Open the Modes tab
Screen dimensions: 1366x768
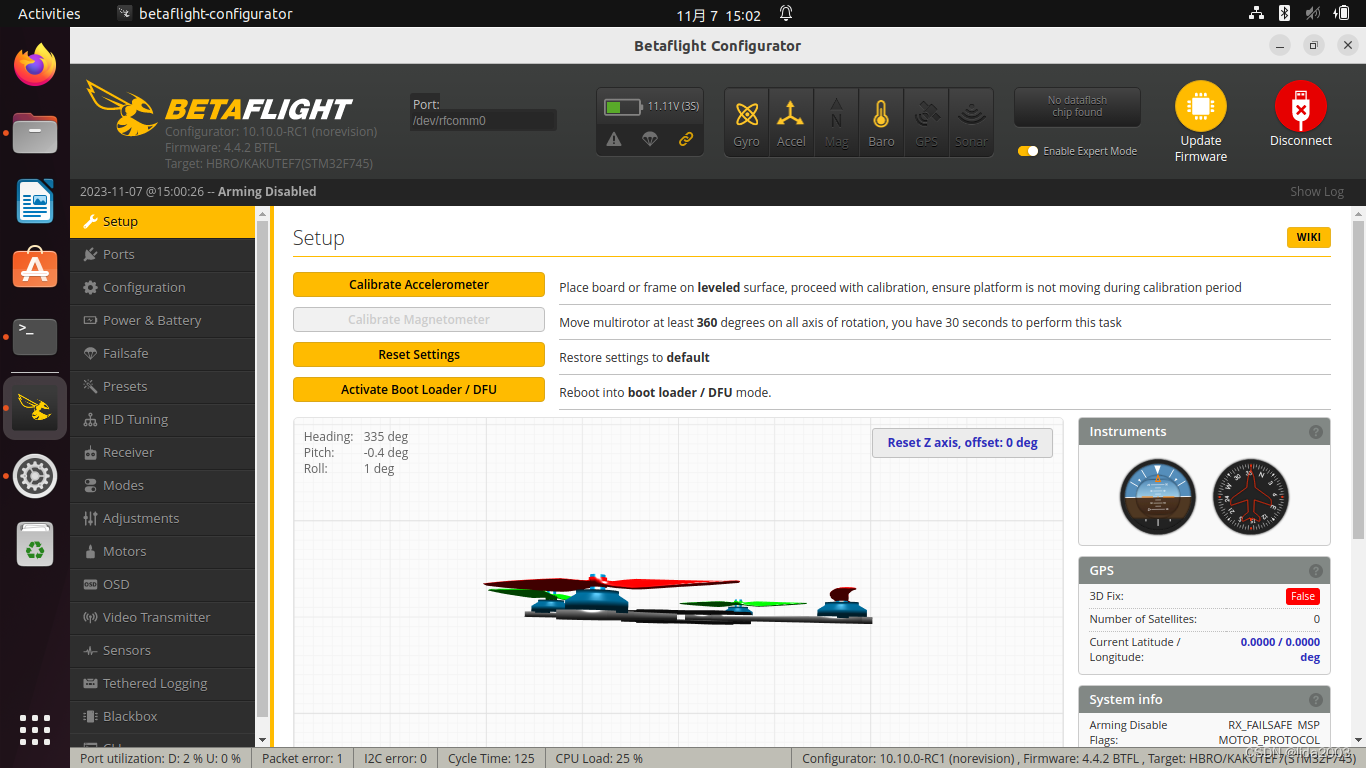tap(162, 486)
